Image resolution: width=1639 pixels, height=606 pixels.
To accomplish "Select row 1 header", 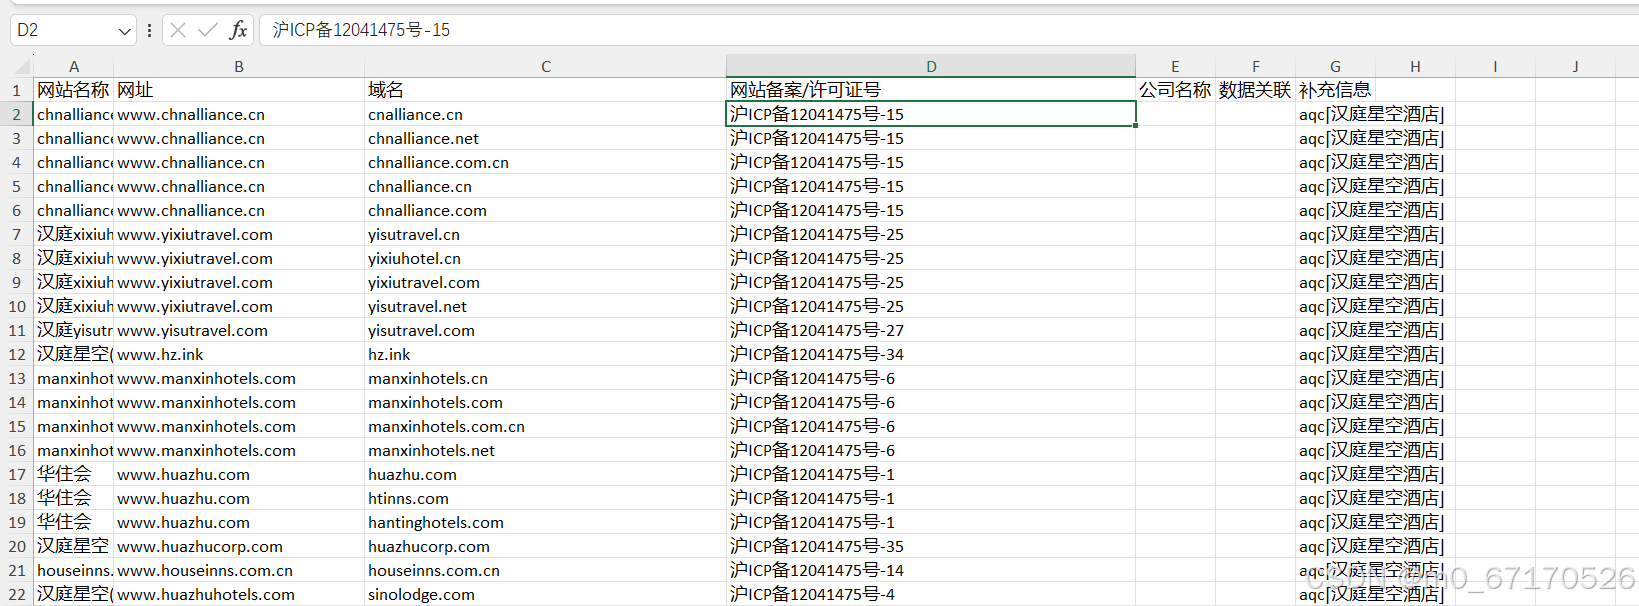I will [17, 90].
